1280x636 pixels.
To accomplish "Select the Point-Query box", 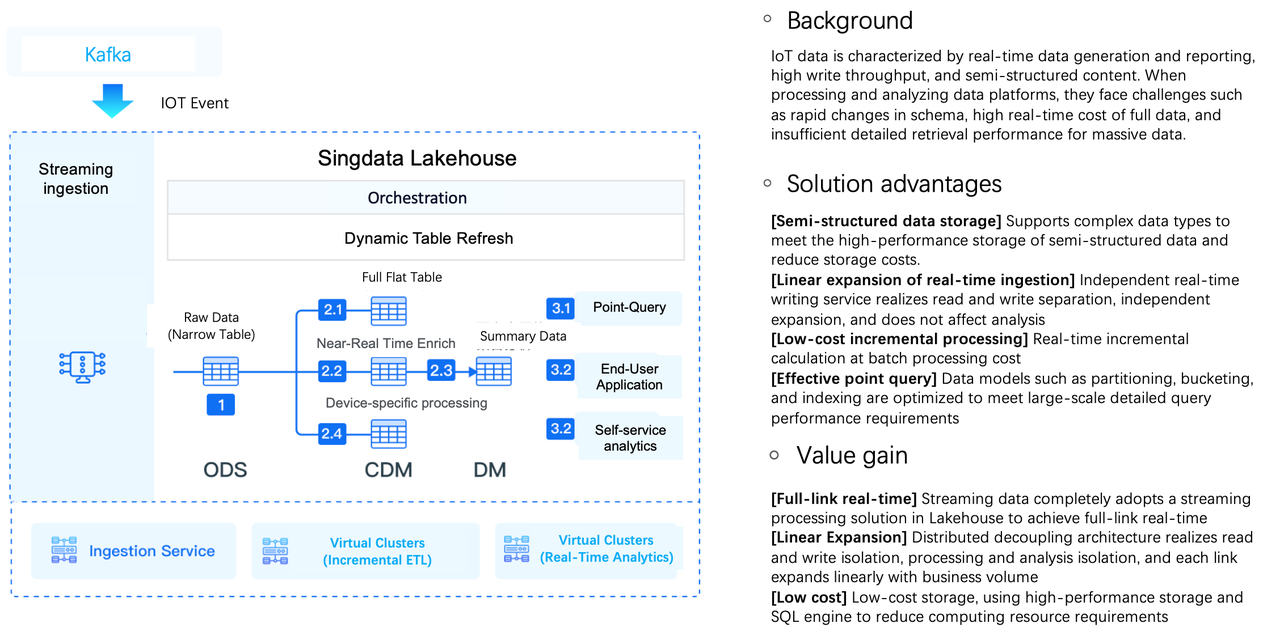I will point(629,308).
